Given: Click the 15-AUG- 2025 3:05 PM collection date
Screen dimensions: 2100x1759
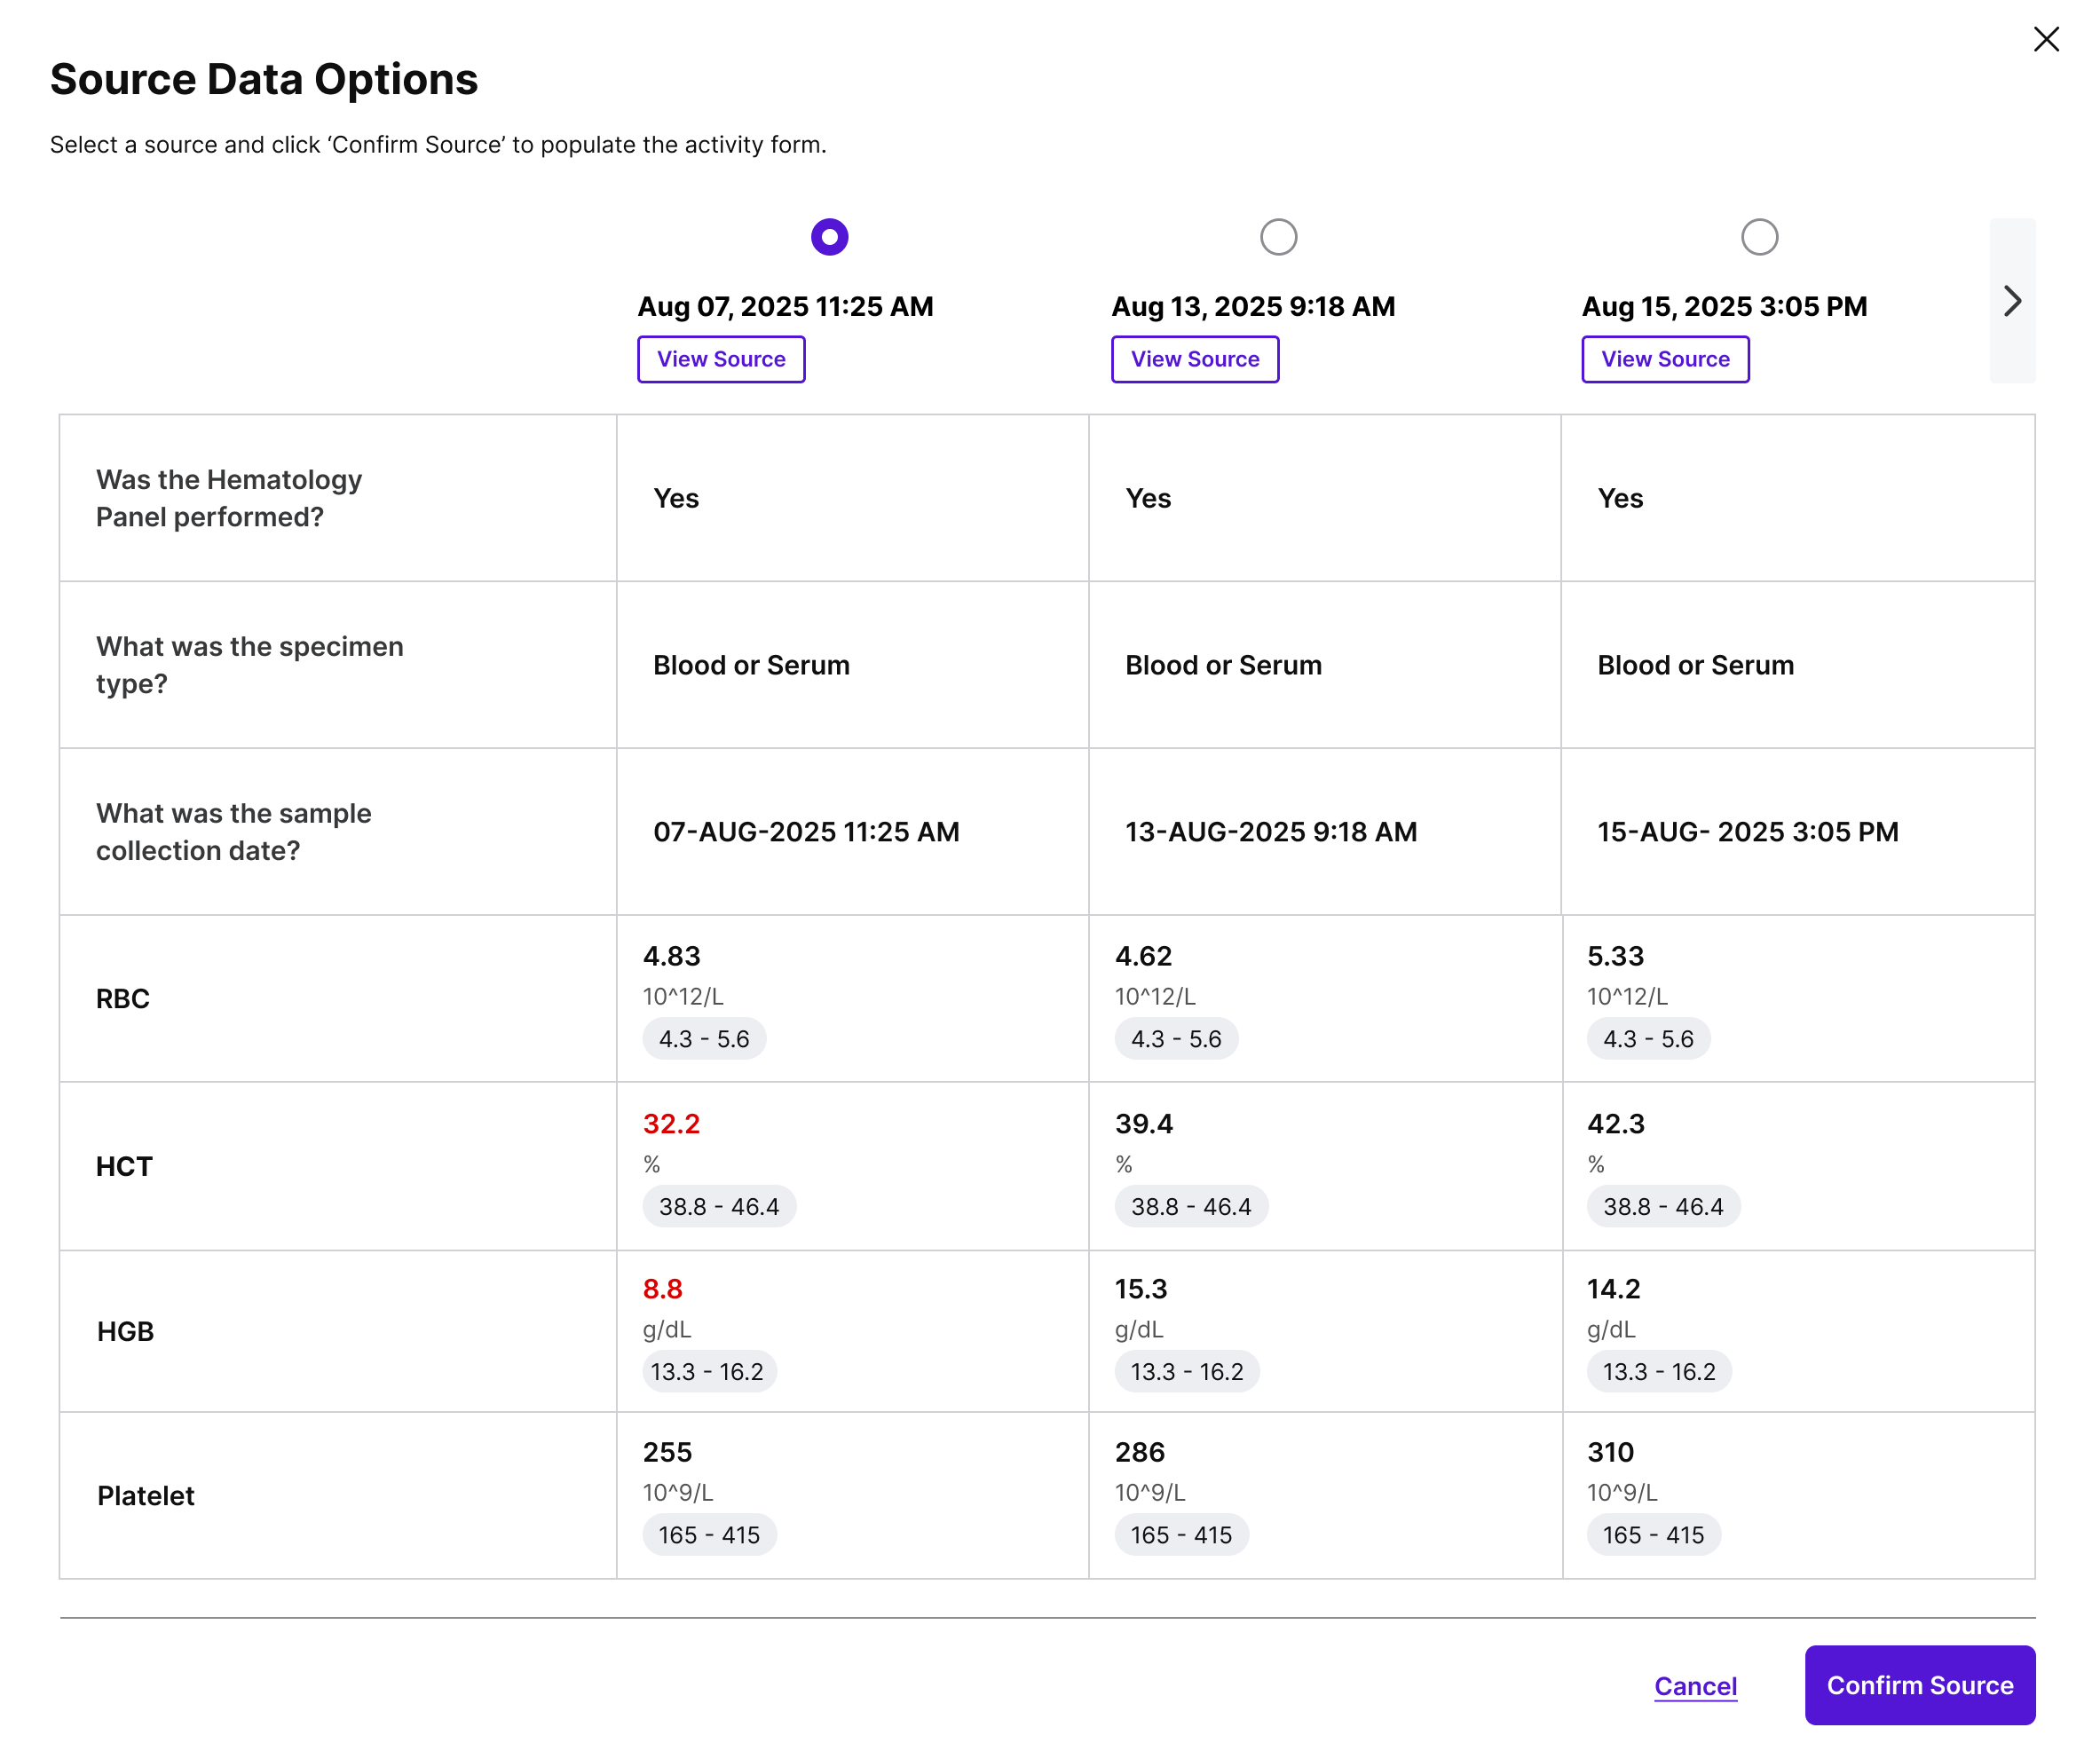Looking at the screenshot, I should point(1747,832).
